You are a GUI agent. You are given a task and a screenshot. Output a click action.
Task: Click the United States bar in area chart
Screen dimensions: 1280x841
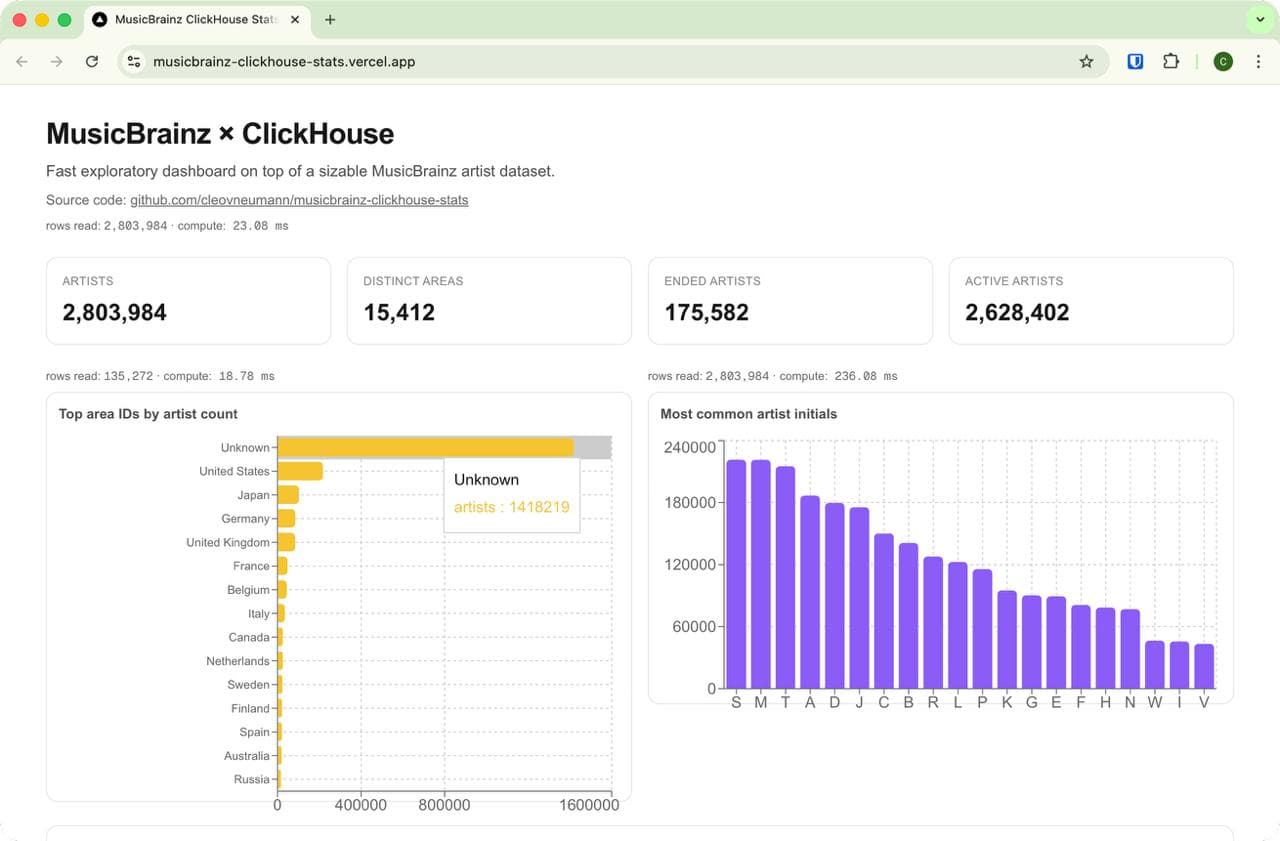pyautogui.click(x=299, y=470)
